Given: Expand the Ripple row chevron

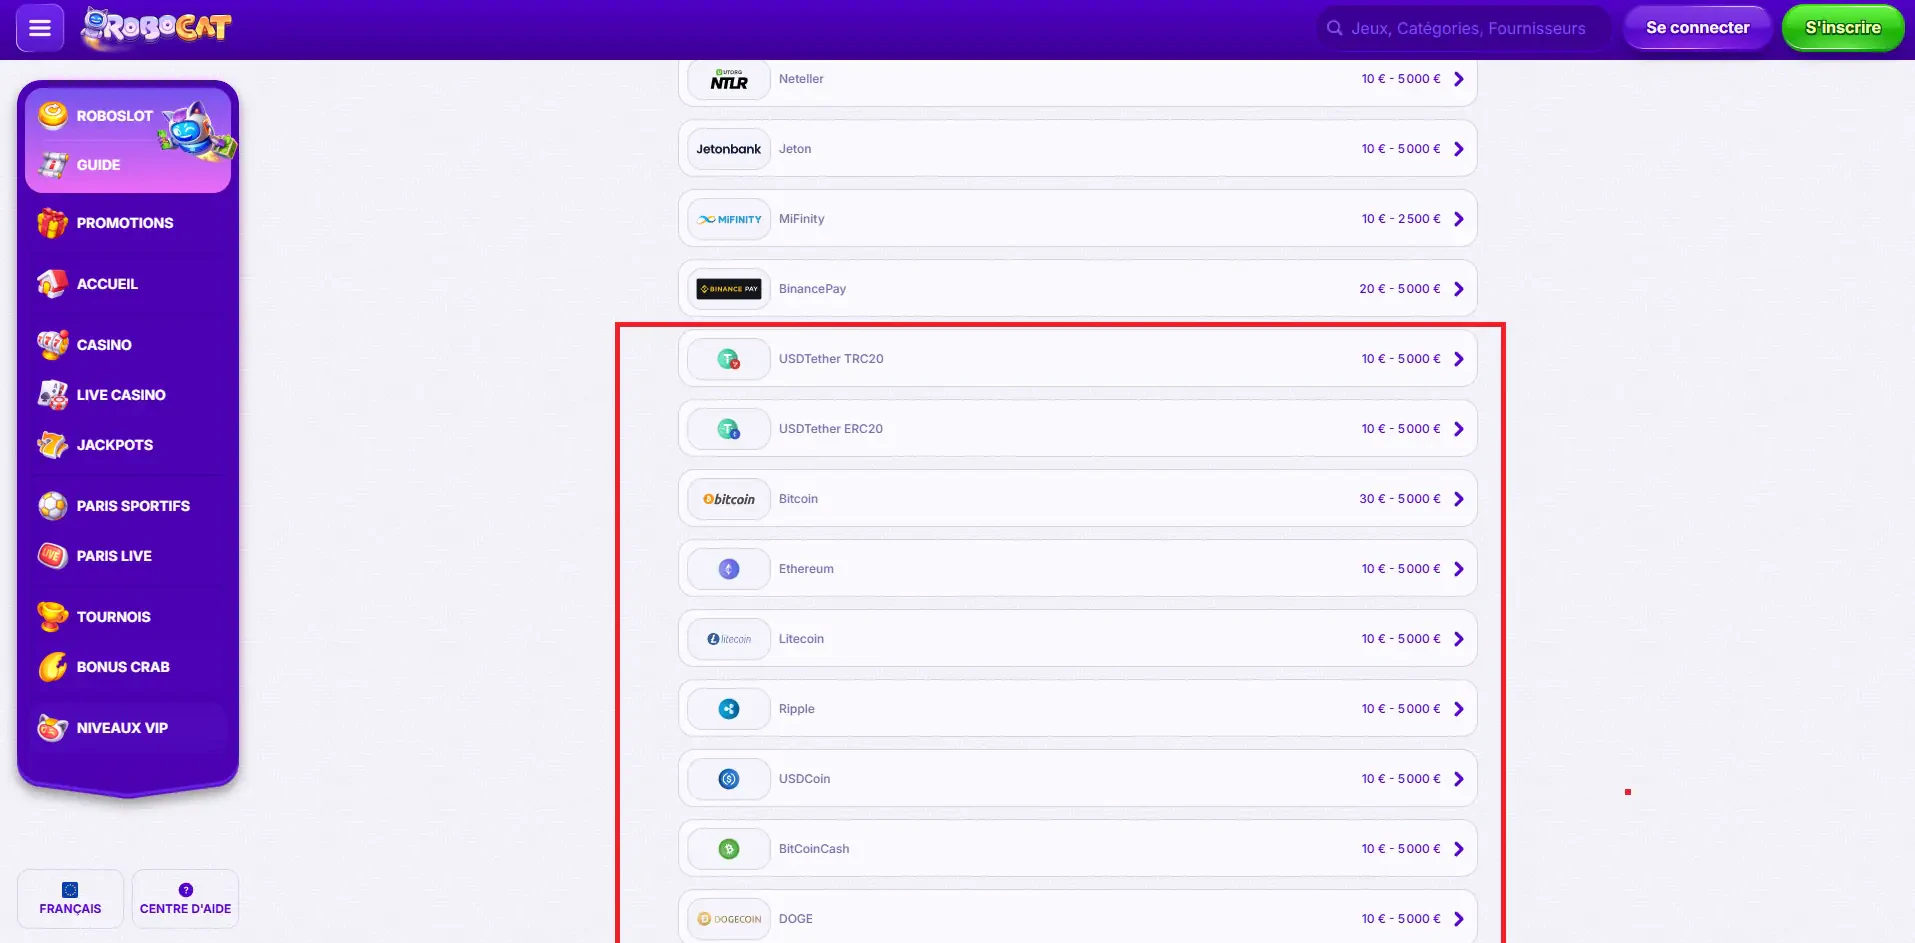Looking at the screenshot, I should tap(1459, 709).
